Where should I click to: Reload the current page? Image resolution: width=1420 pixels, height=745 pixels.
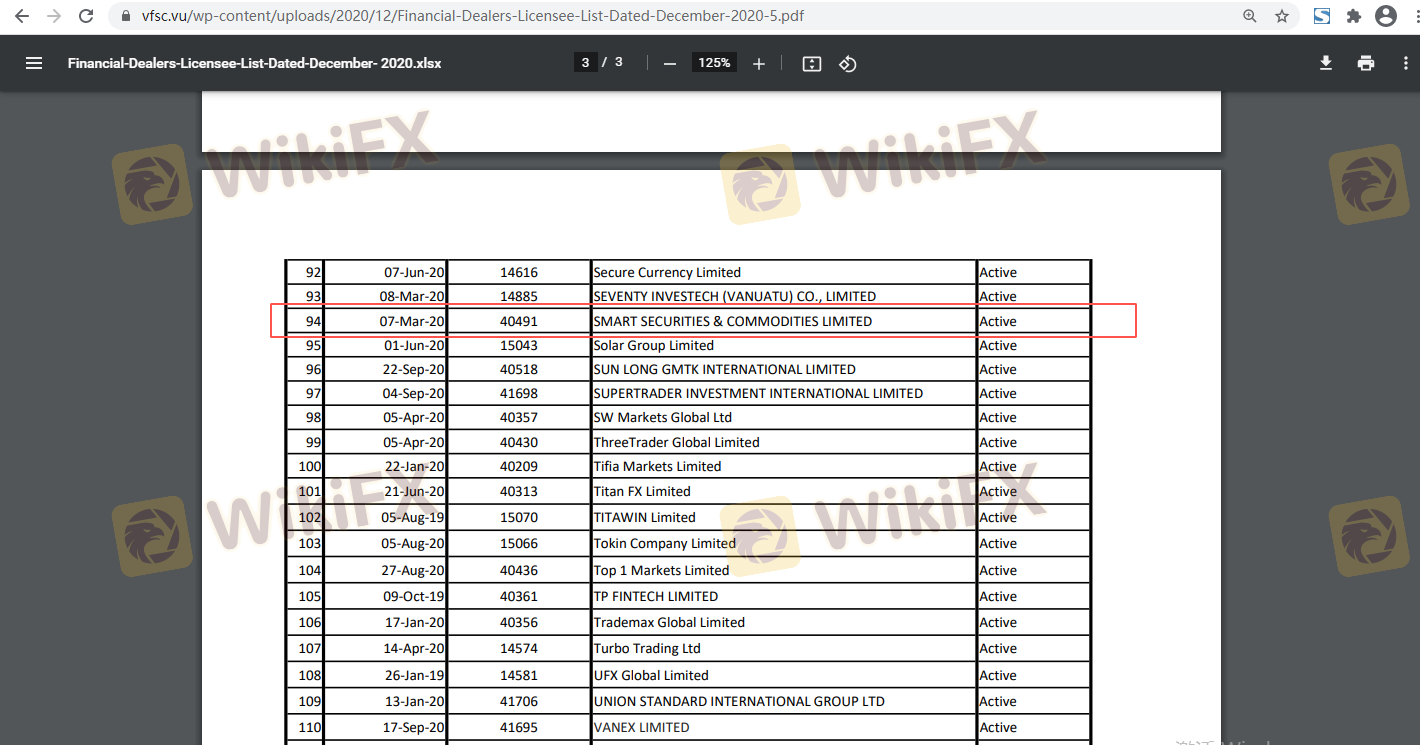tap(87, 16)
